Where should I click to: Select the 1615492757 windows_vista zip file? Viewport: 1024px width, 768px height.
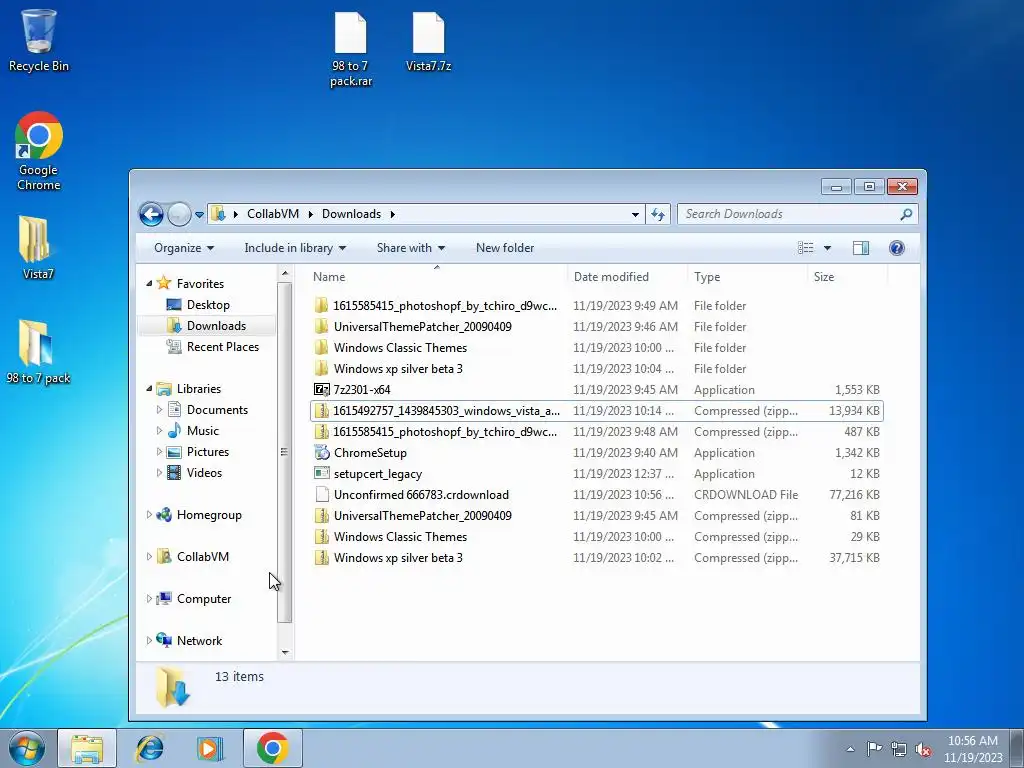[596, 411]
